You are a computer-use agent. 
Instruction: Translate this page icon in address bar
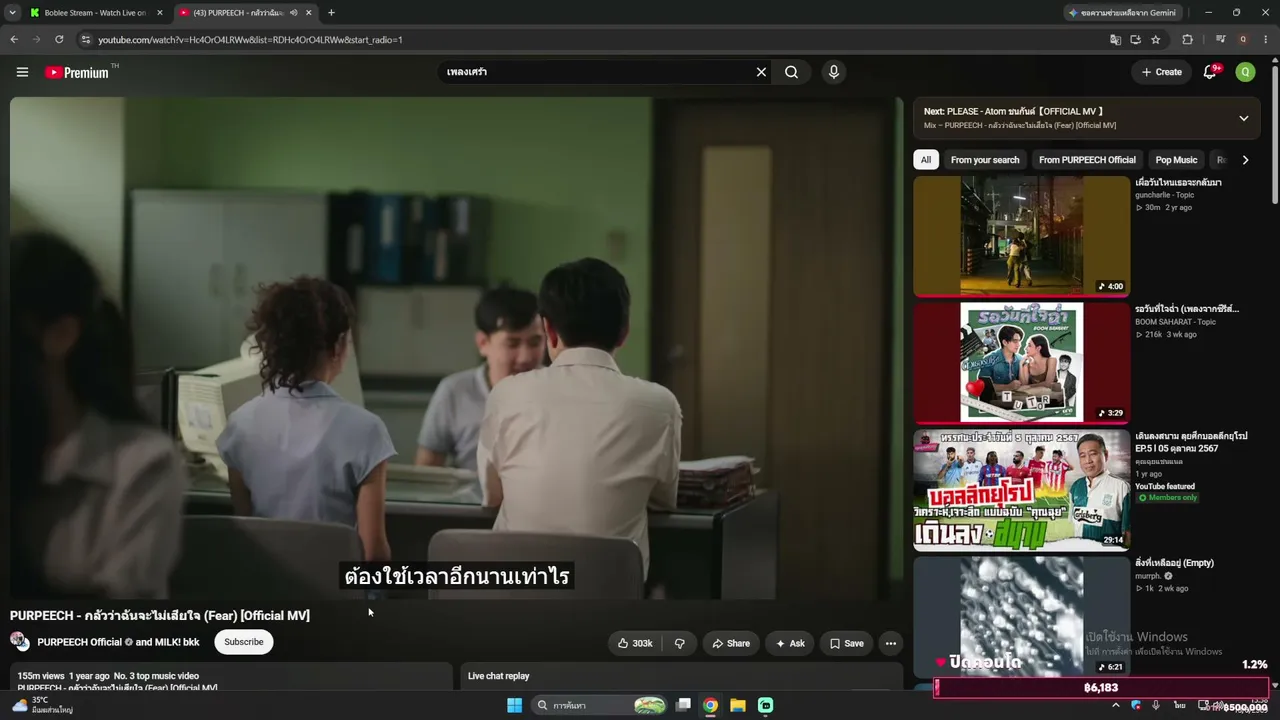click(1115, 40)
